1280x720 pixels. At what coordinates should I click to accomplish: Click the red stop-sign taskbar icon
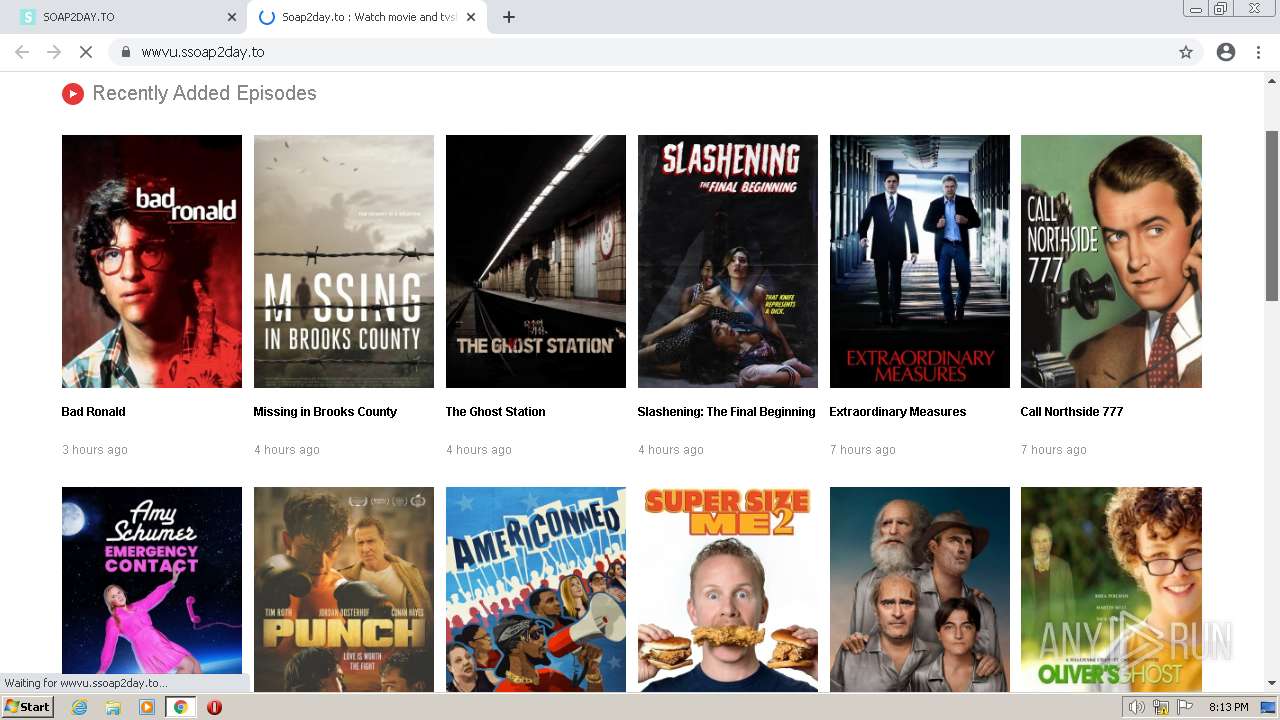click(x=214, y=707)
